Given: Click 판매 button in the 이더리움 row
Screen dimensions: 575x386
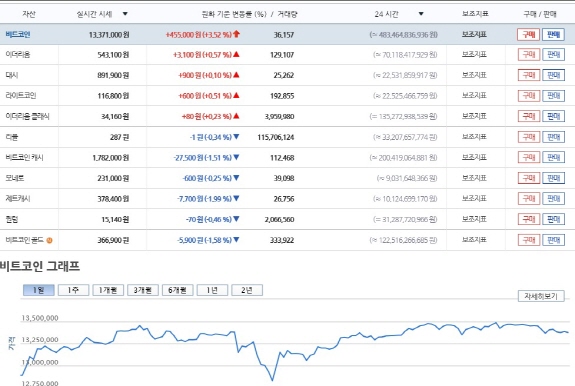Looking at the screenshot, I should click(x=553, y=55).
